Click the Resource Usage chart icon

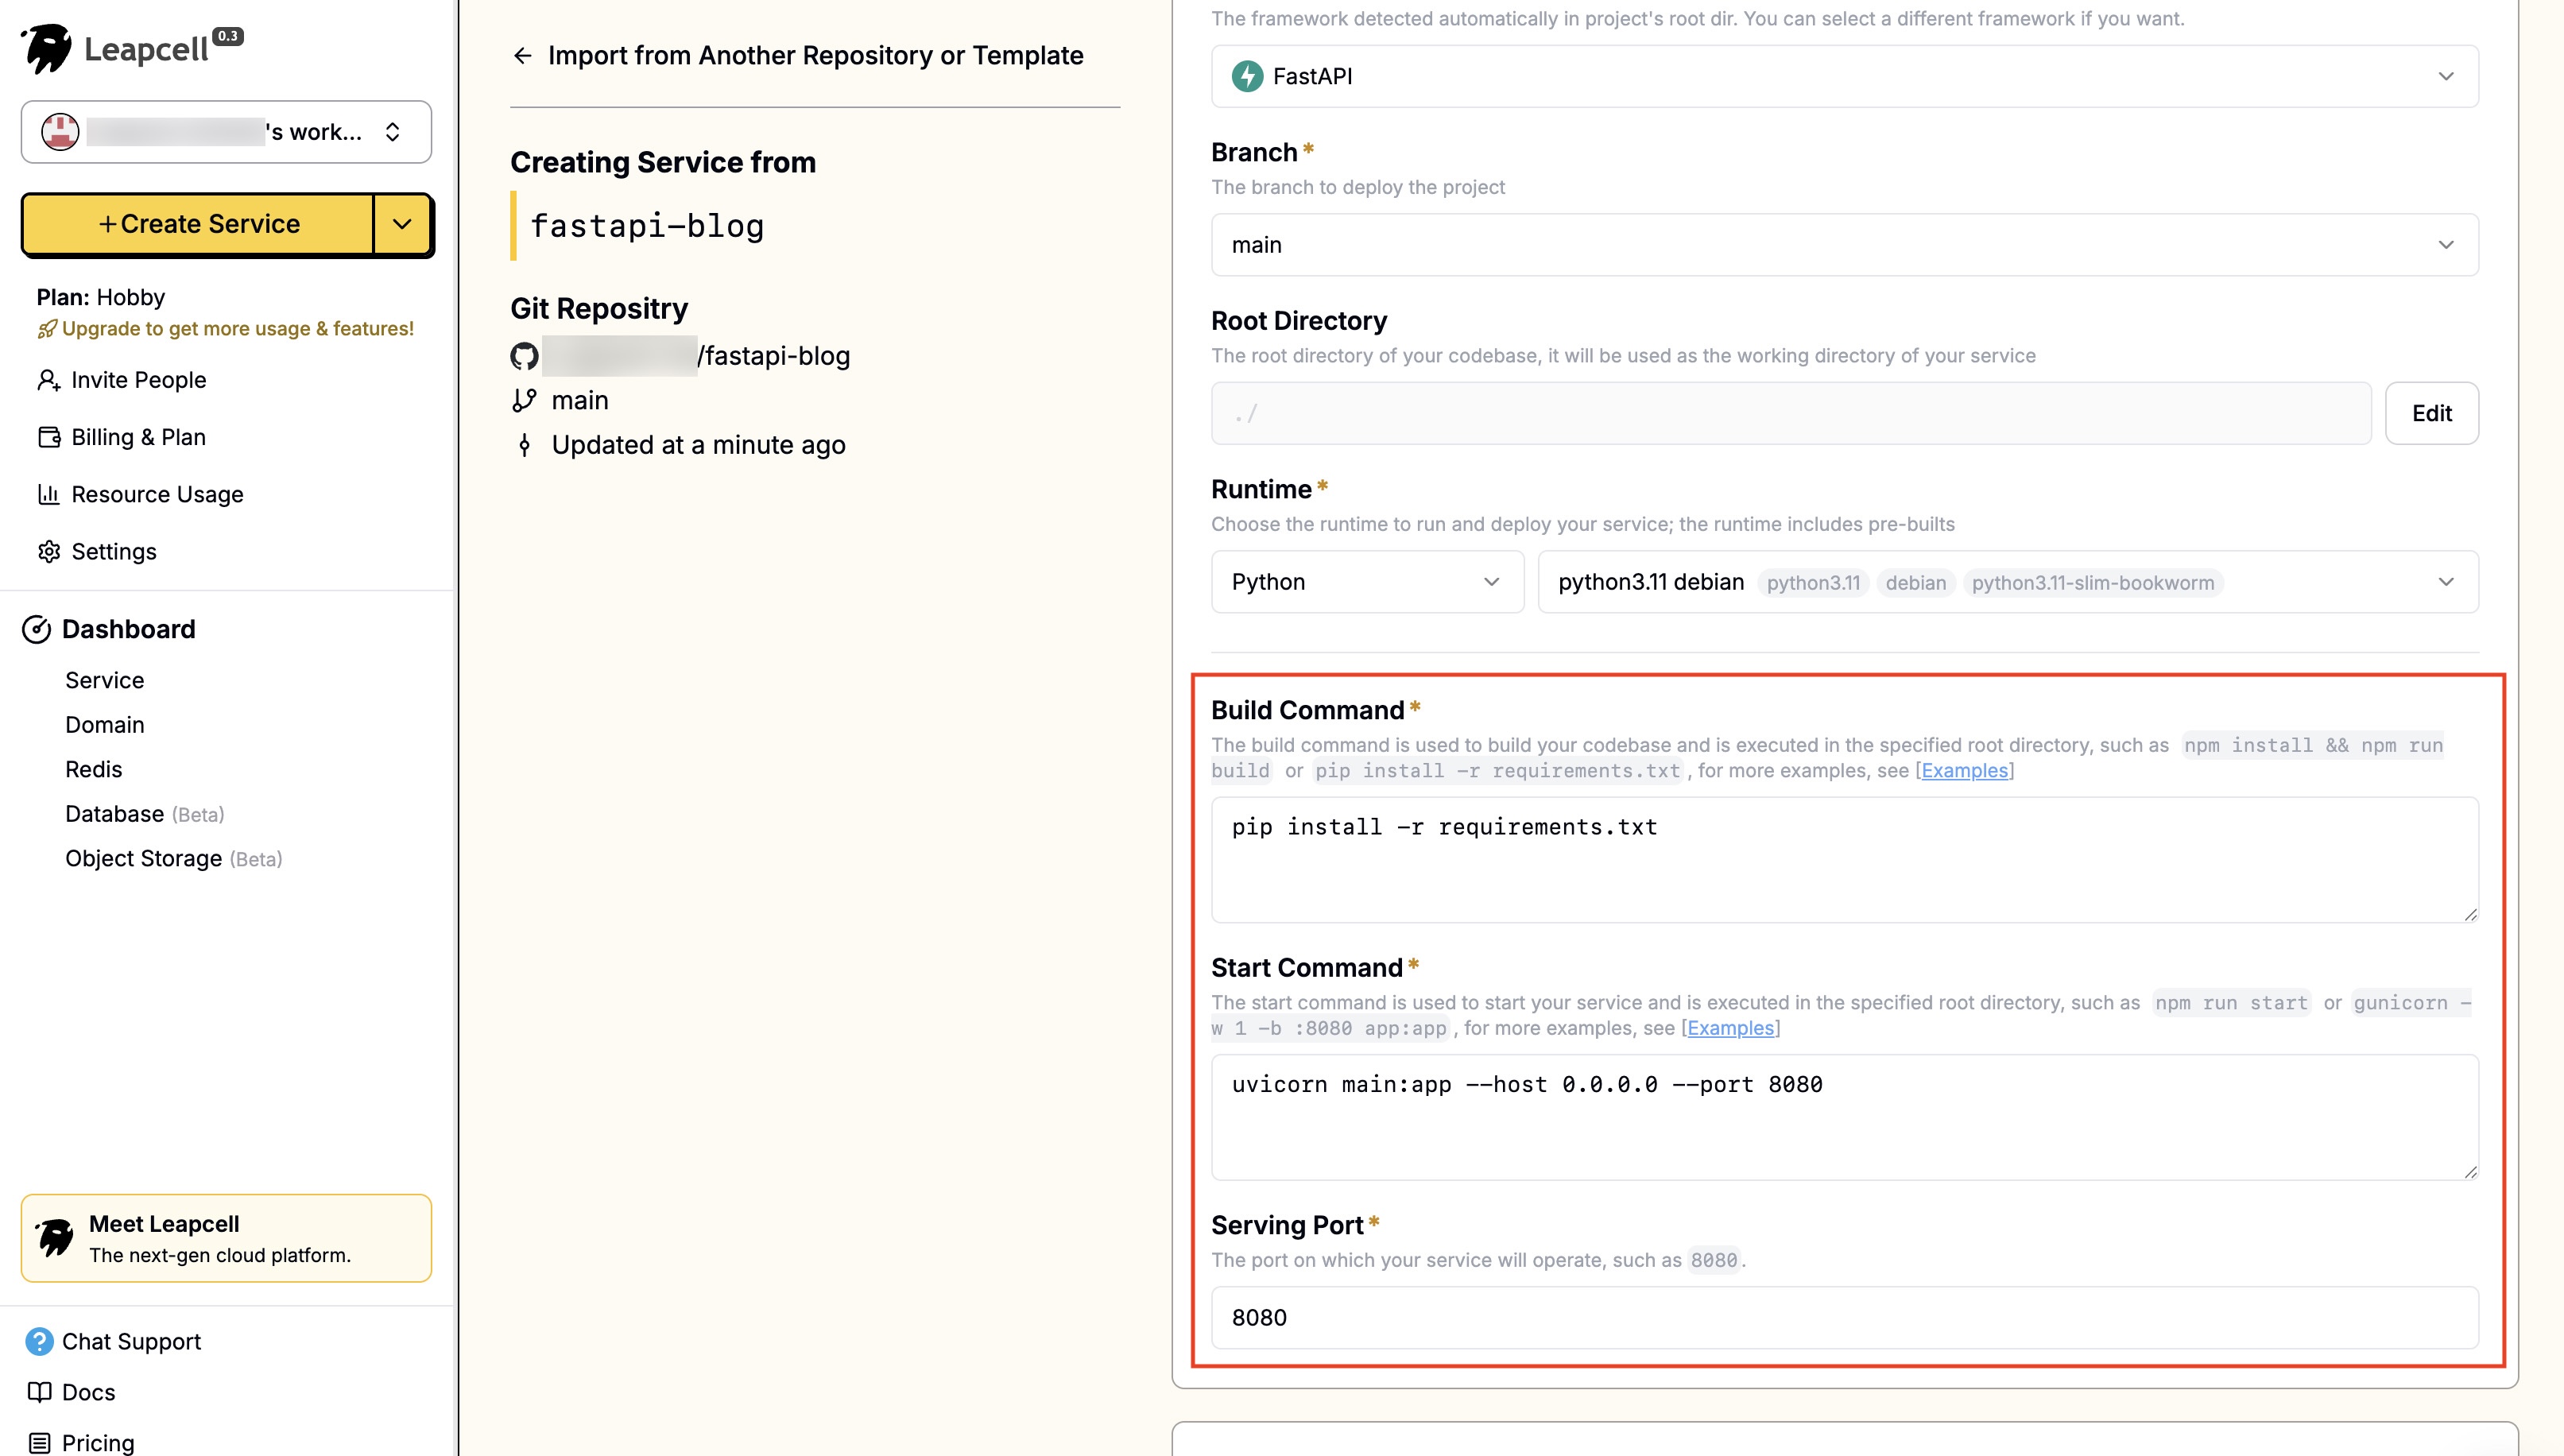click(x=48, y=494)
